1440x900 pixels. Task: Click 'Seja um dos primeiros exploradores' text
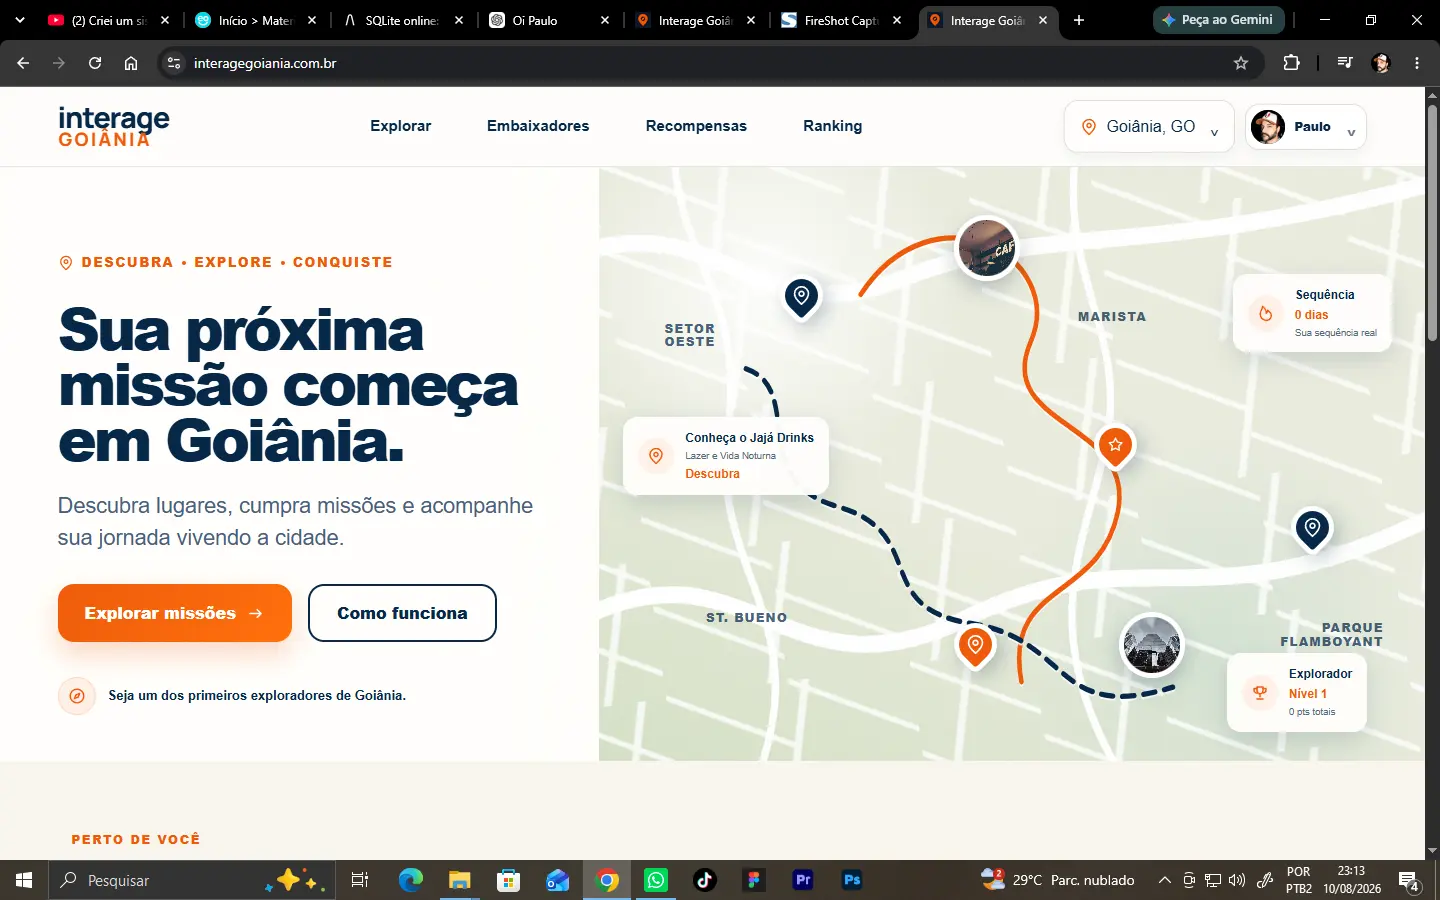[257, 695]
